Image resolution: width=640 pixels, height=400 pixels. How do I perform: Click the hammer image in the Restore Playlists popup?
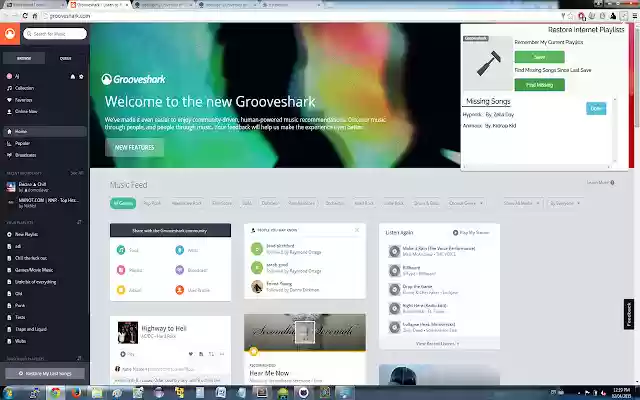click(x=488, y=63)
